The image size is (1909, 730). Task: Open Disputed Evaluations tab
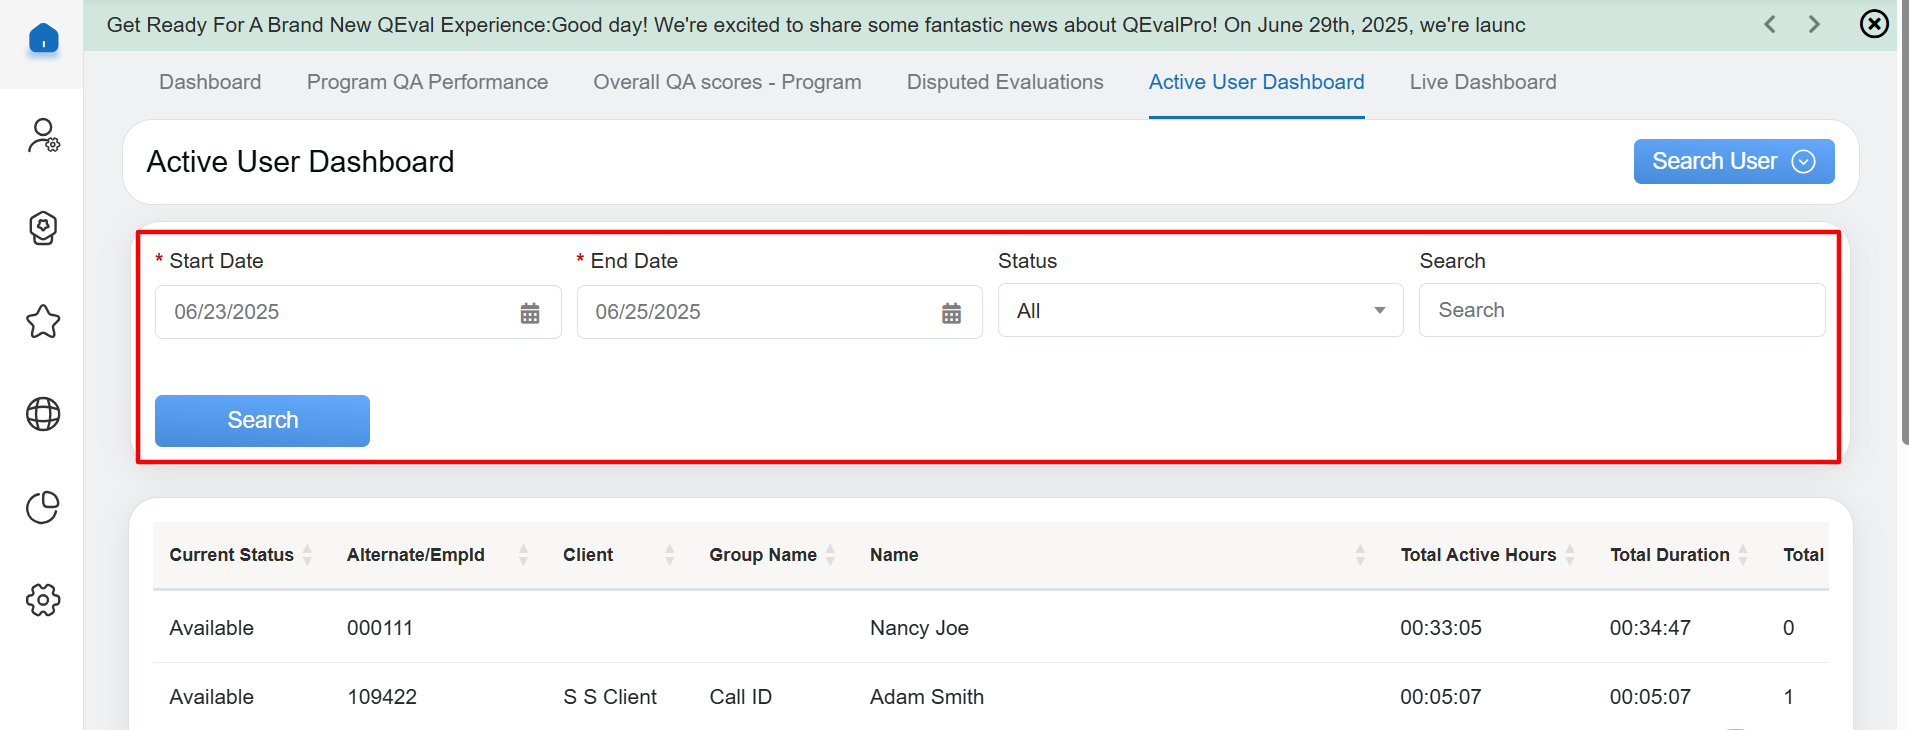[x=1004, y=82]
